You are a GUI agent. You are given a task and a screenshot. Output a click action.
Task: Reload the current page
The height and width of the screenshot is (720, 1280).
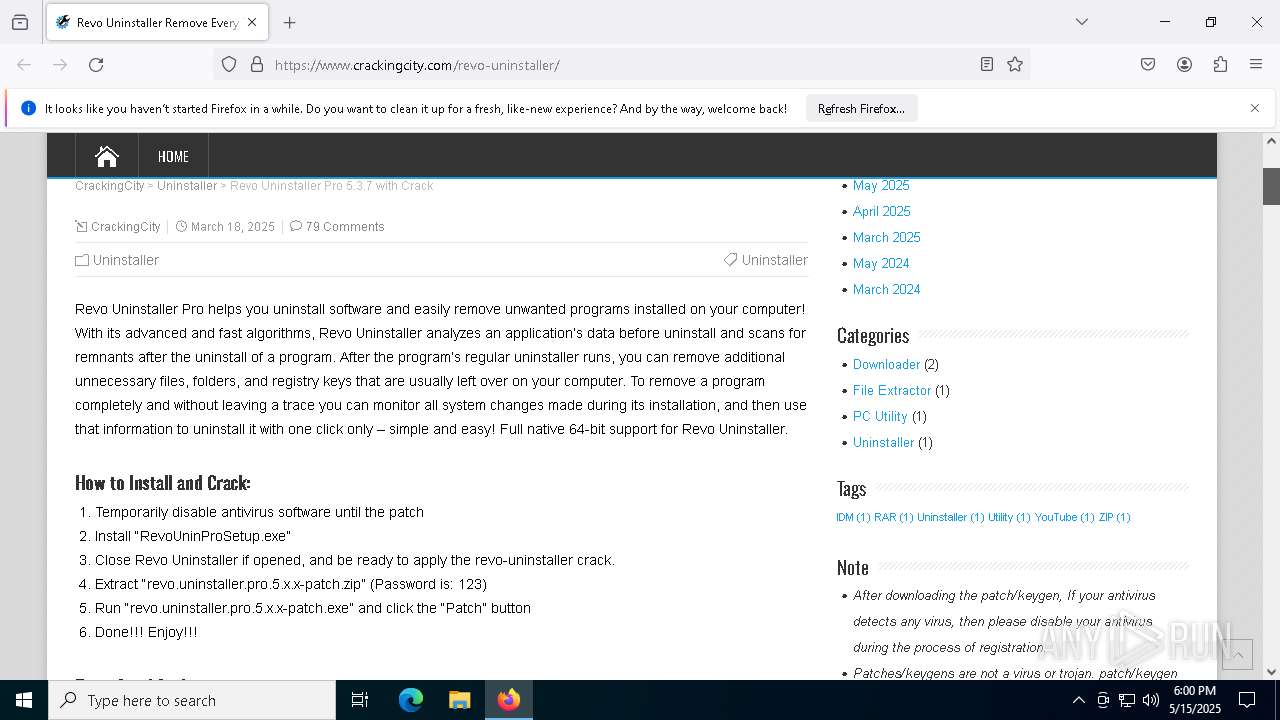tap(96, 65)
